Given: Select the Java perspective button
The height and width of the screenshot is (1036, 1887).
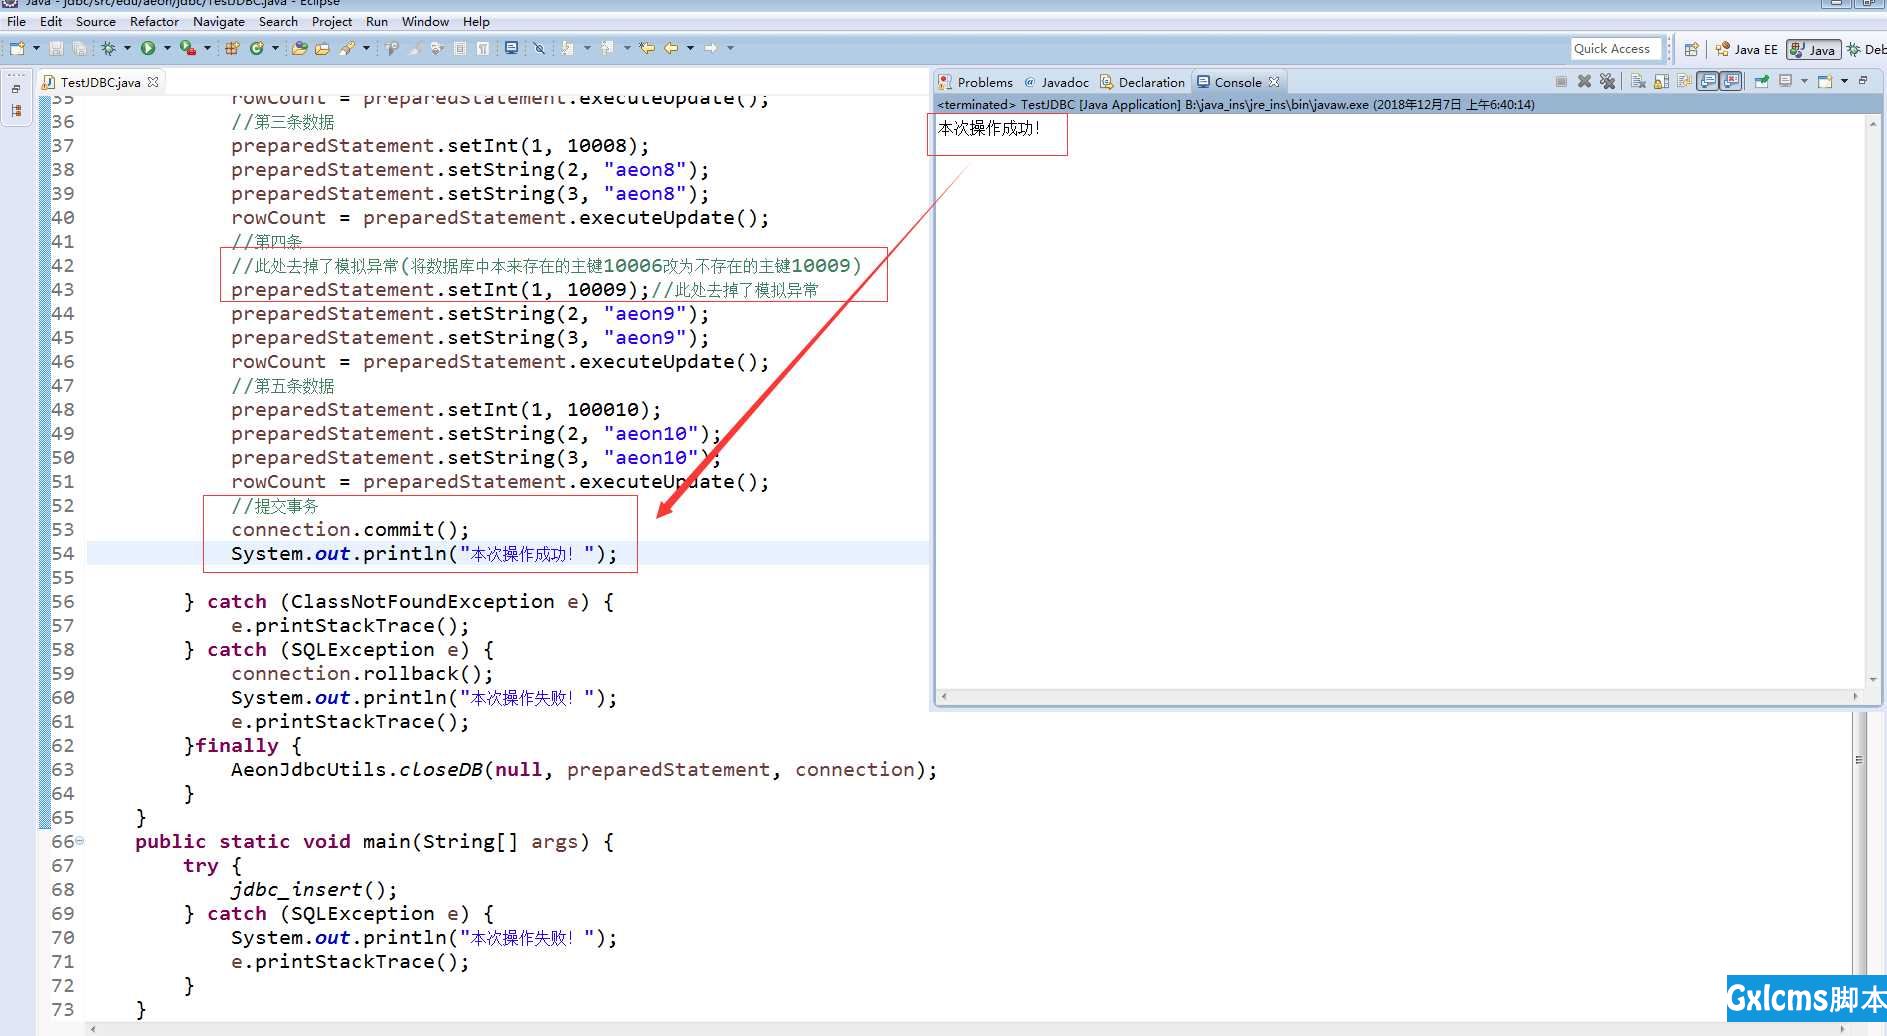Looking at the screenshot, I should (x=1813, y=49).
